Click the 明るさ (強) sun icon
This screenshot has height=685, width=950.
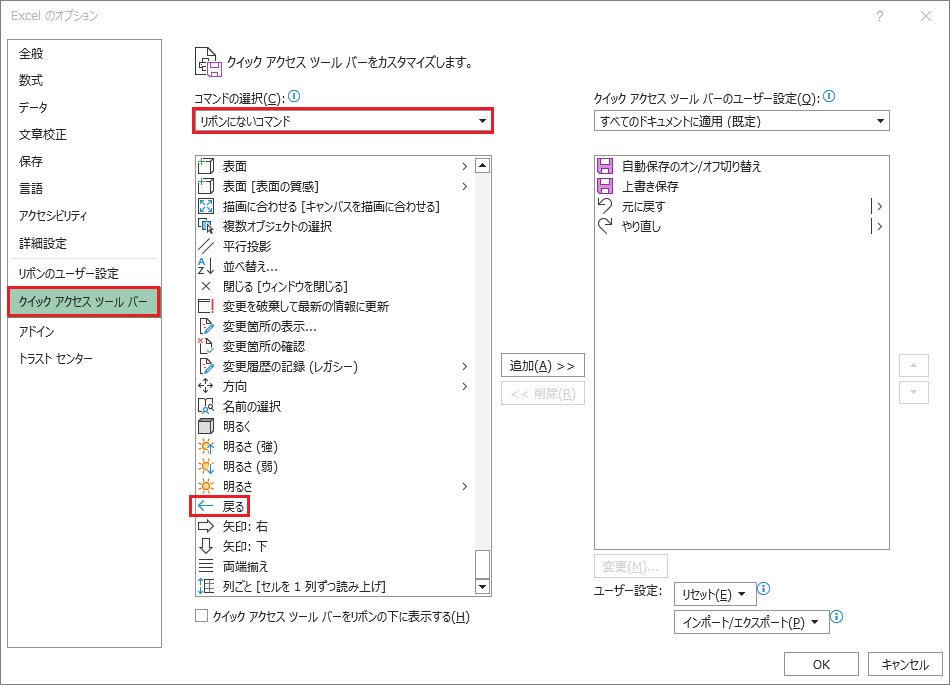[207, 446]
